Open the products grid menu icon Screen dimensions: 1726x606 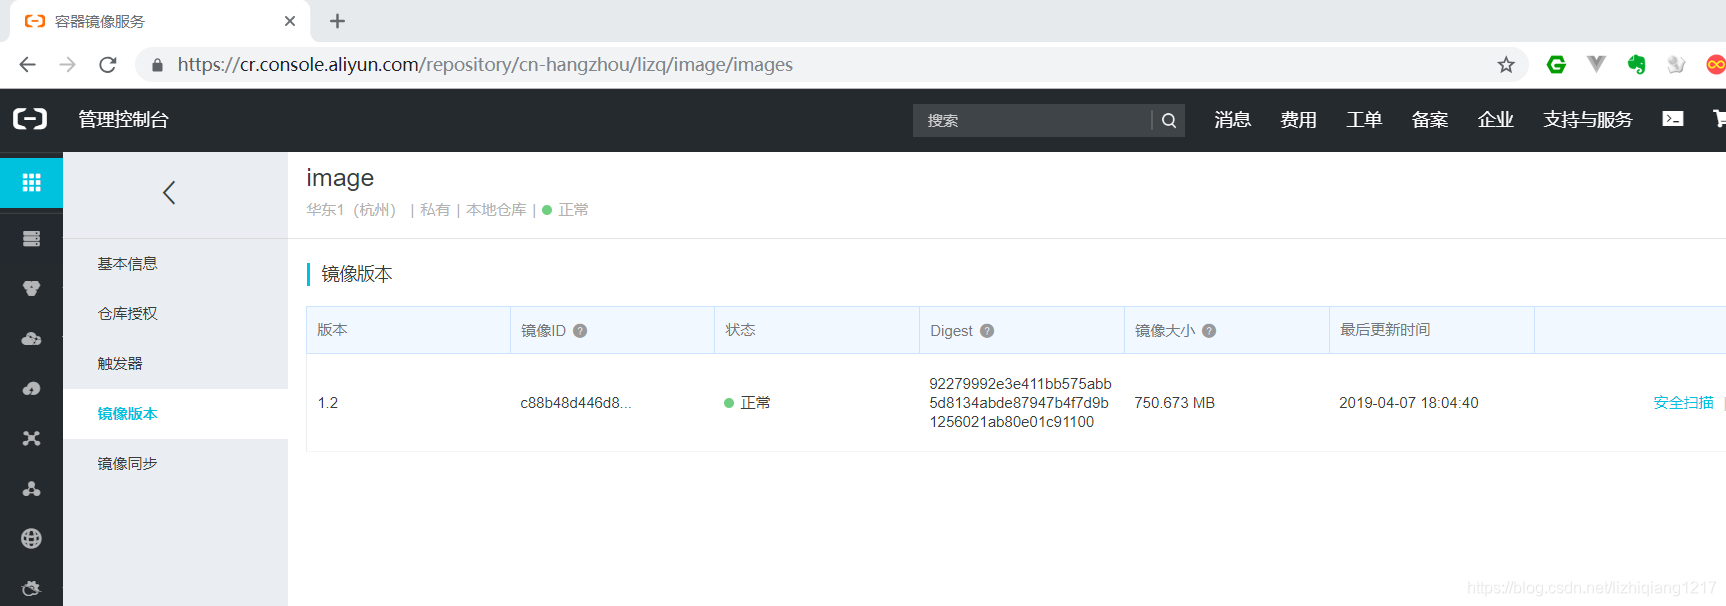pos(31,182)
